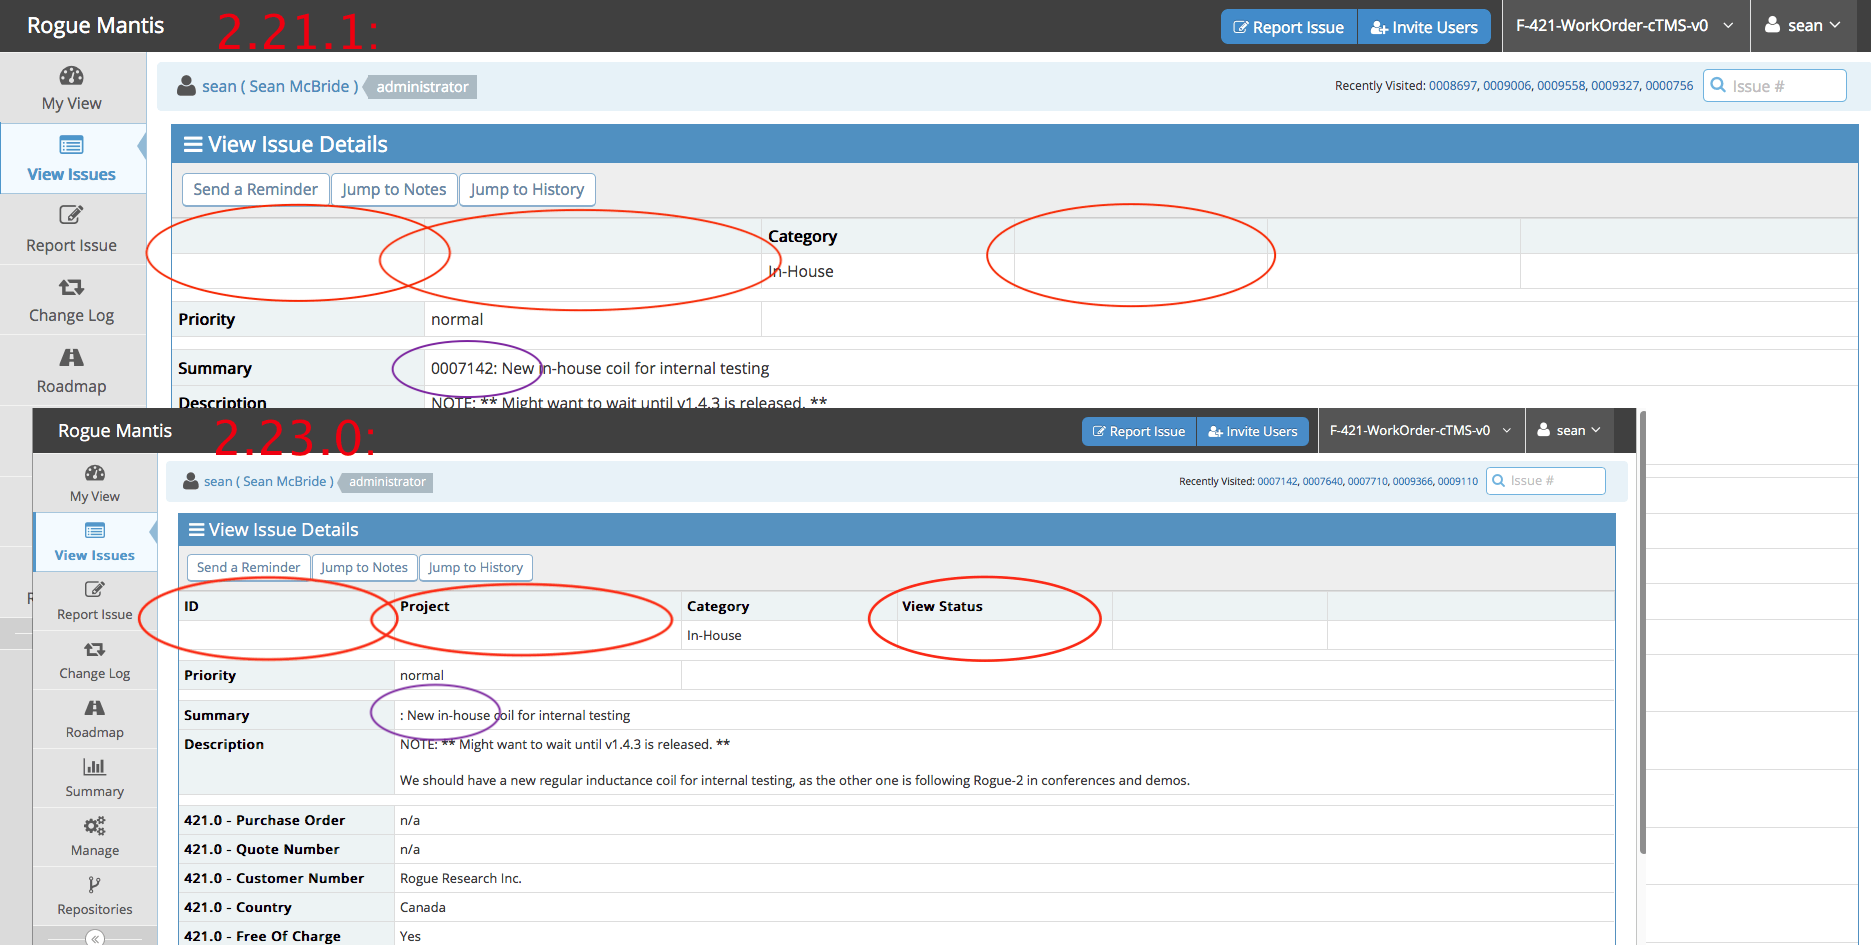The width and height of the screenshot is (1871, 945).
Task: Collapse the sidebar using the bottom chevron icon
Action: point(95,938)
